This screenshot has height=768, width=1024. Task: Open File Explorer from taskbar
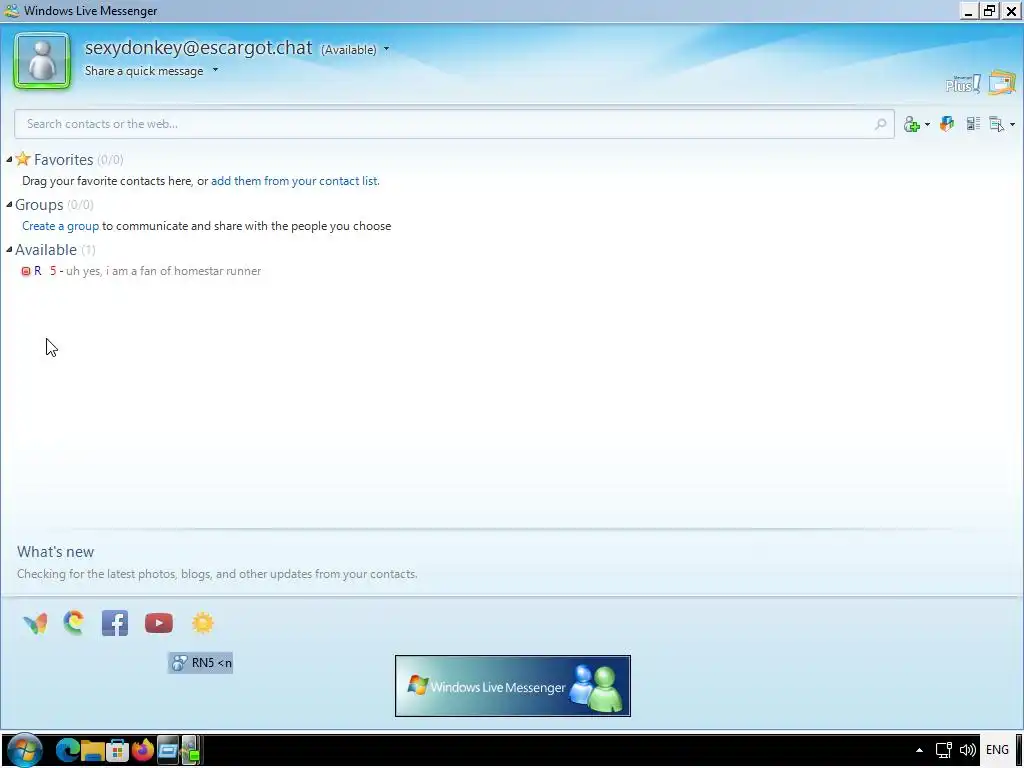pos(92,750)
